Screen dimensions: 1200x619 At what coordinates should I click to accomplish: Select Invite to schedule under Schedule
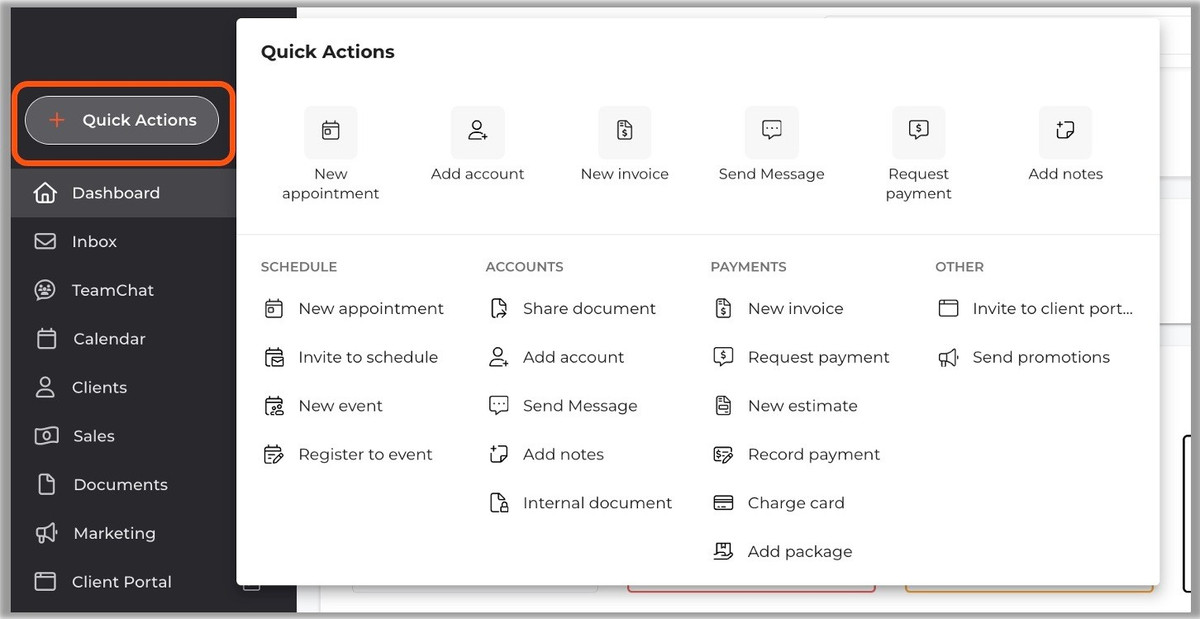367,357
